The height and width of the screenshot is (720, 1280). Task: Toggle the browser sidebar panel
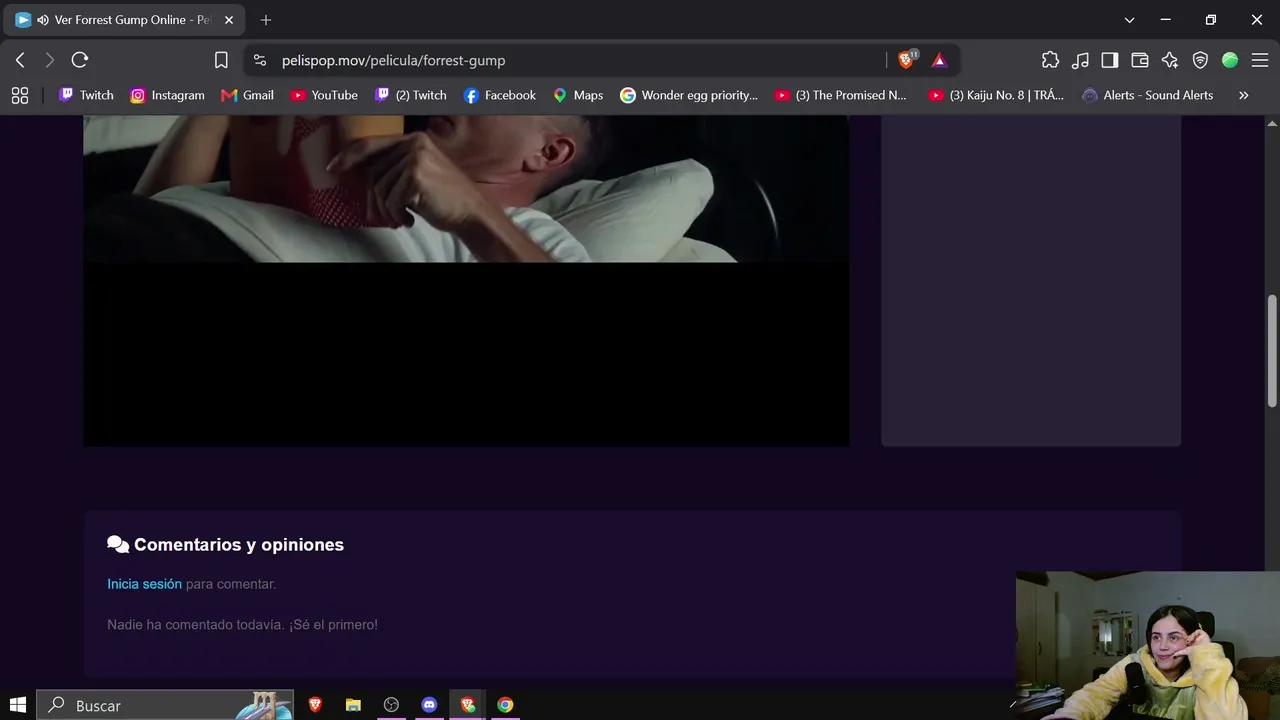click(1110, 60)
